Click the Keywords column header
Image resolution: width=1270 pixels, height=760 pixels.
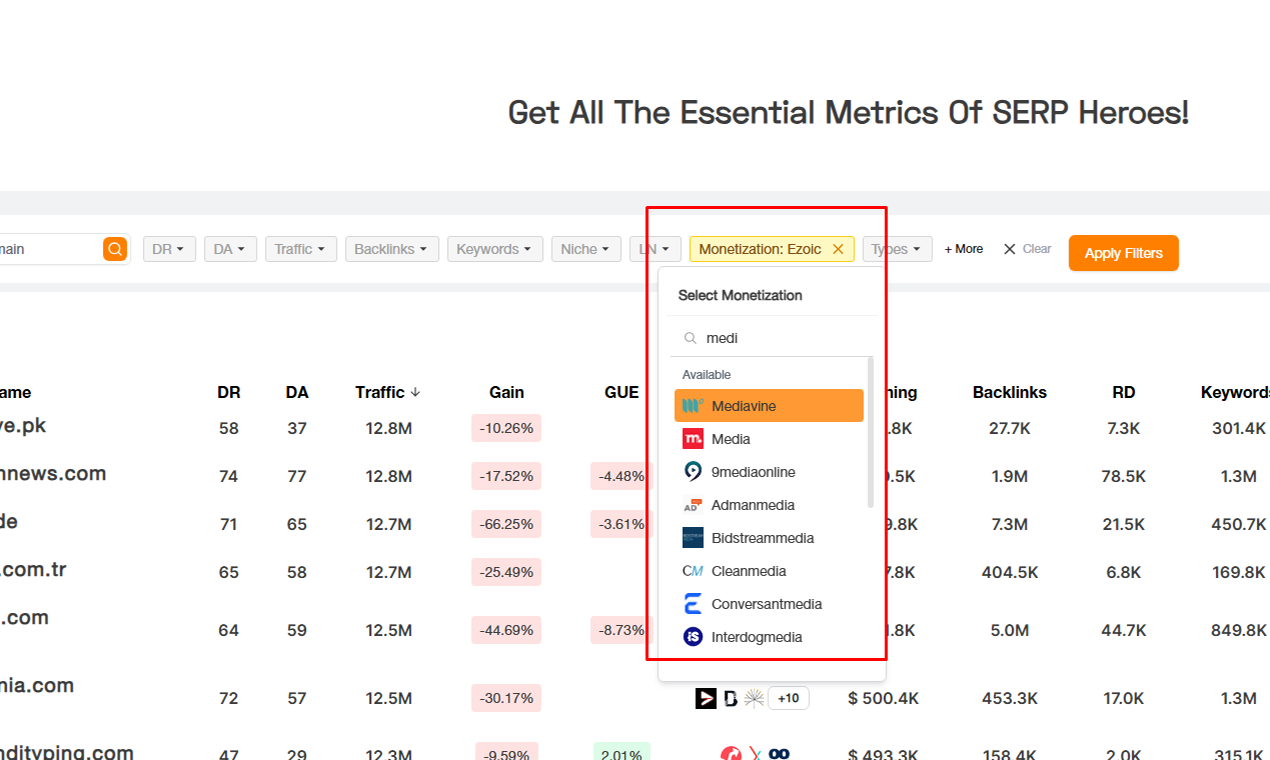pyautogui.click(x=1236, y=392)
